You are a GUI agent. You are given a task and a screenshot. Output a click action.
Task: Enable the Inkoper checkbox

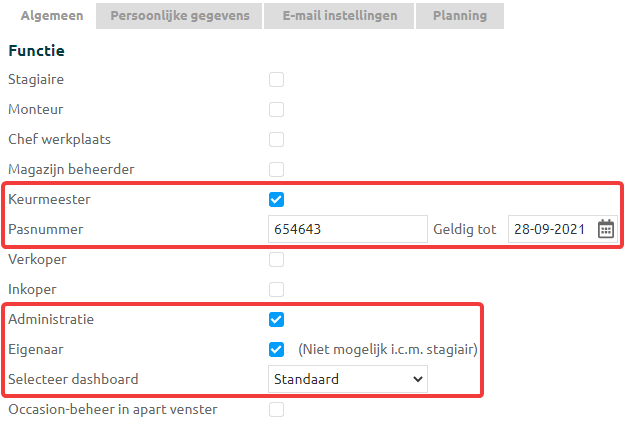click(277, 289)
